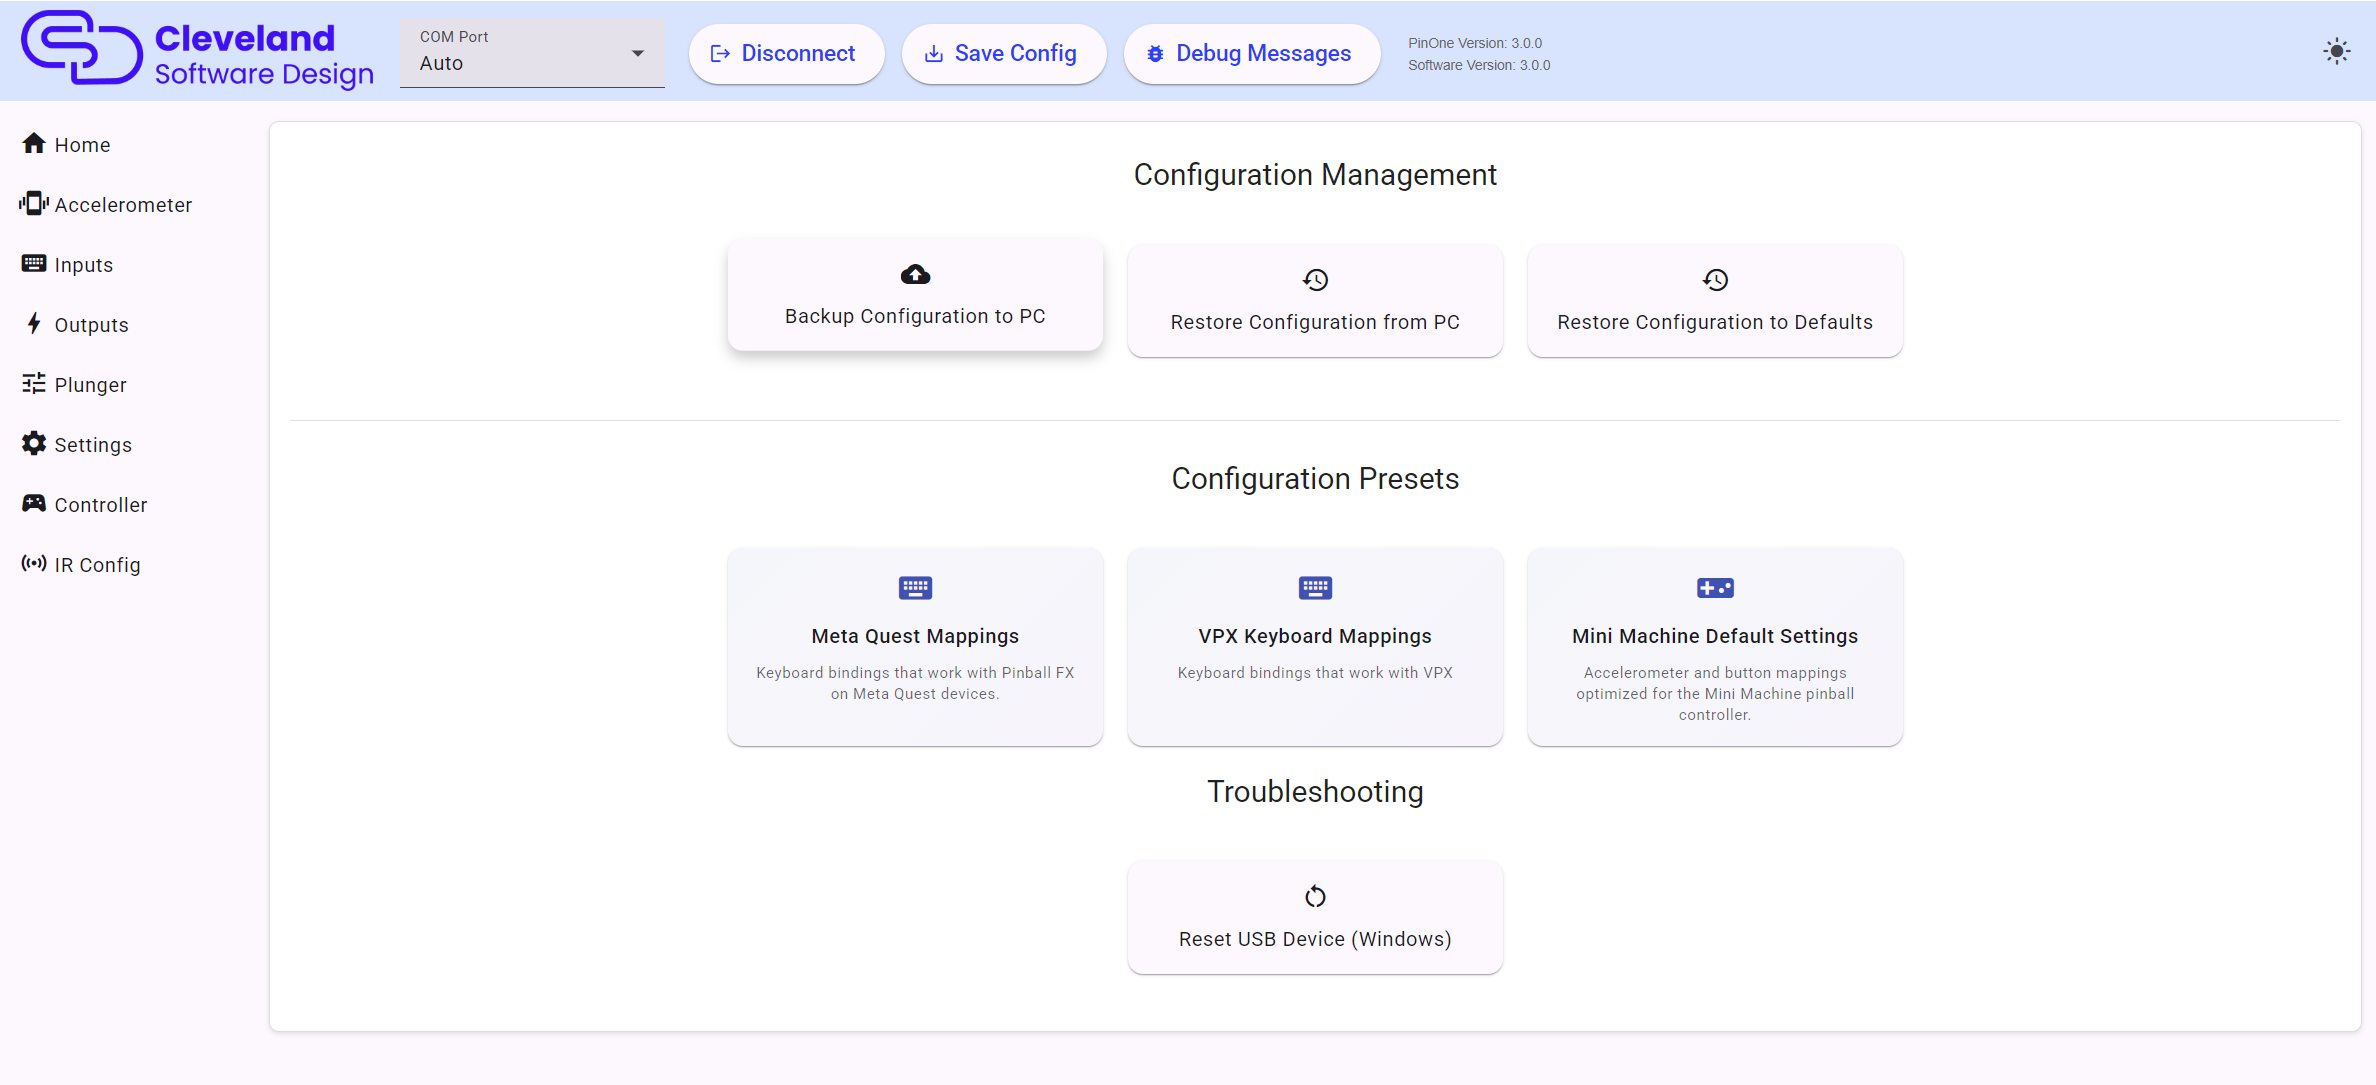The width and height of the screenshot is (2376, 1085).
Task: Expand COM Port list via arrow
Action: [x=638, y=53]
